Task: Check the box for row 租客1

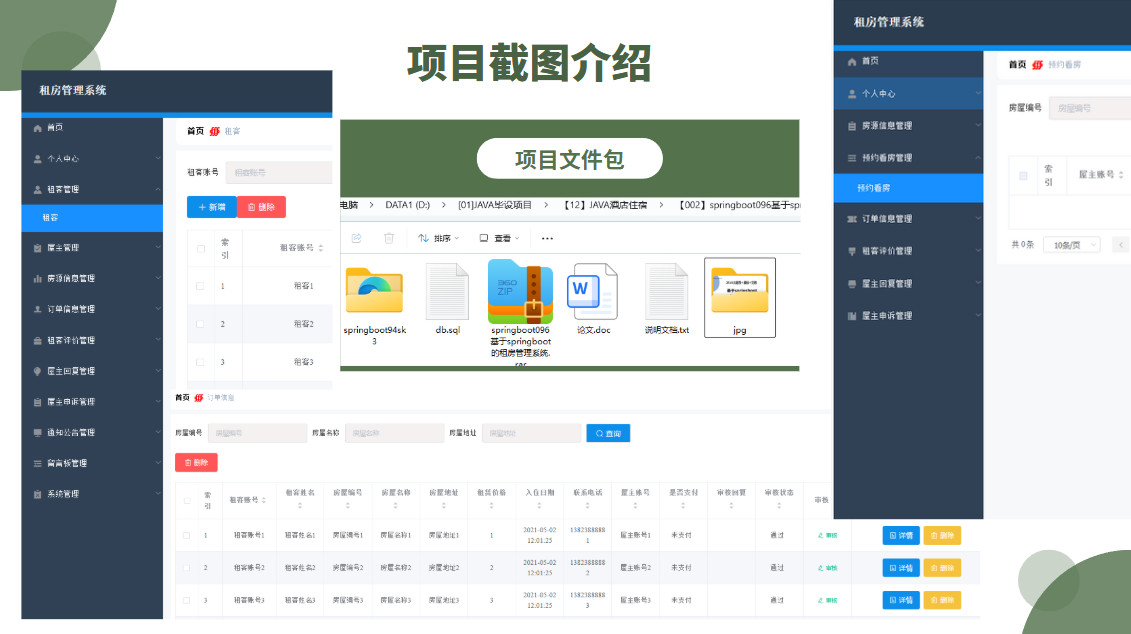Action: (201, 286)
